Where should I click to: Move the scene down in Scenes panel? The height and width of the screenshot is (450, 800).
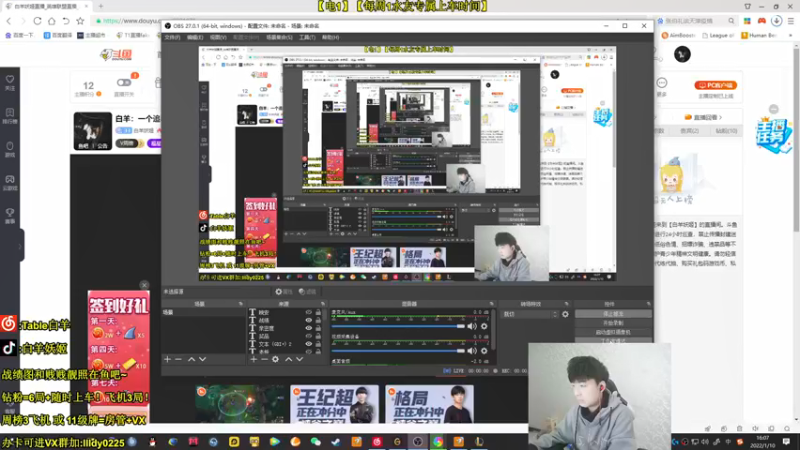(x=203, y=359)
